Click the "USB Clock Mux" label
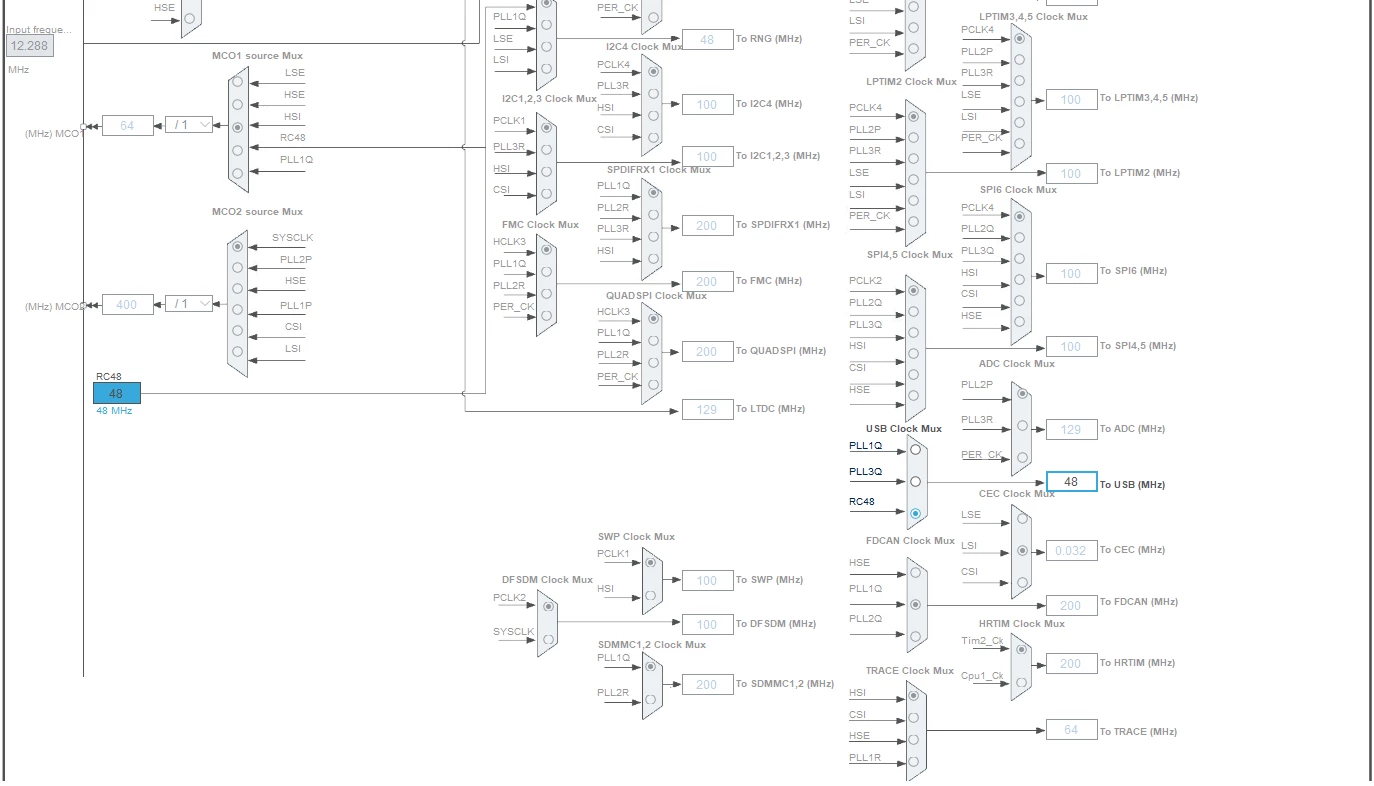1374x786 pixels. coord(904,429)
